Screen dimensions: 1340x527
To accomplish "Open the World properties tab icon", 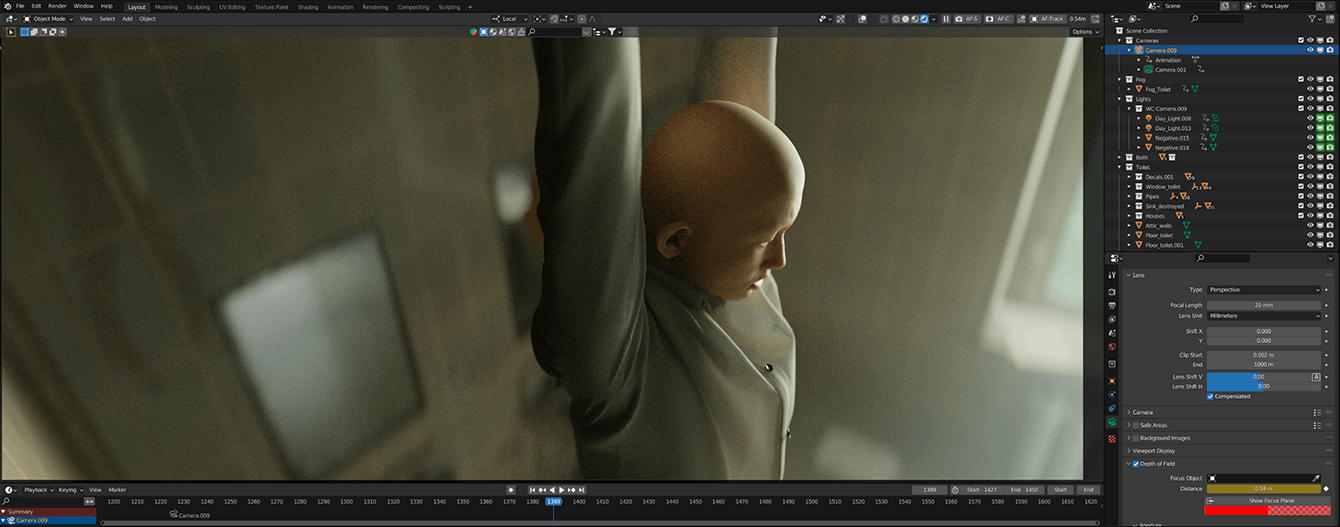I will coord(1112,347).
